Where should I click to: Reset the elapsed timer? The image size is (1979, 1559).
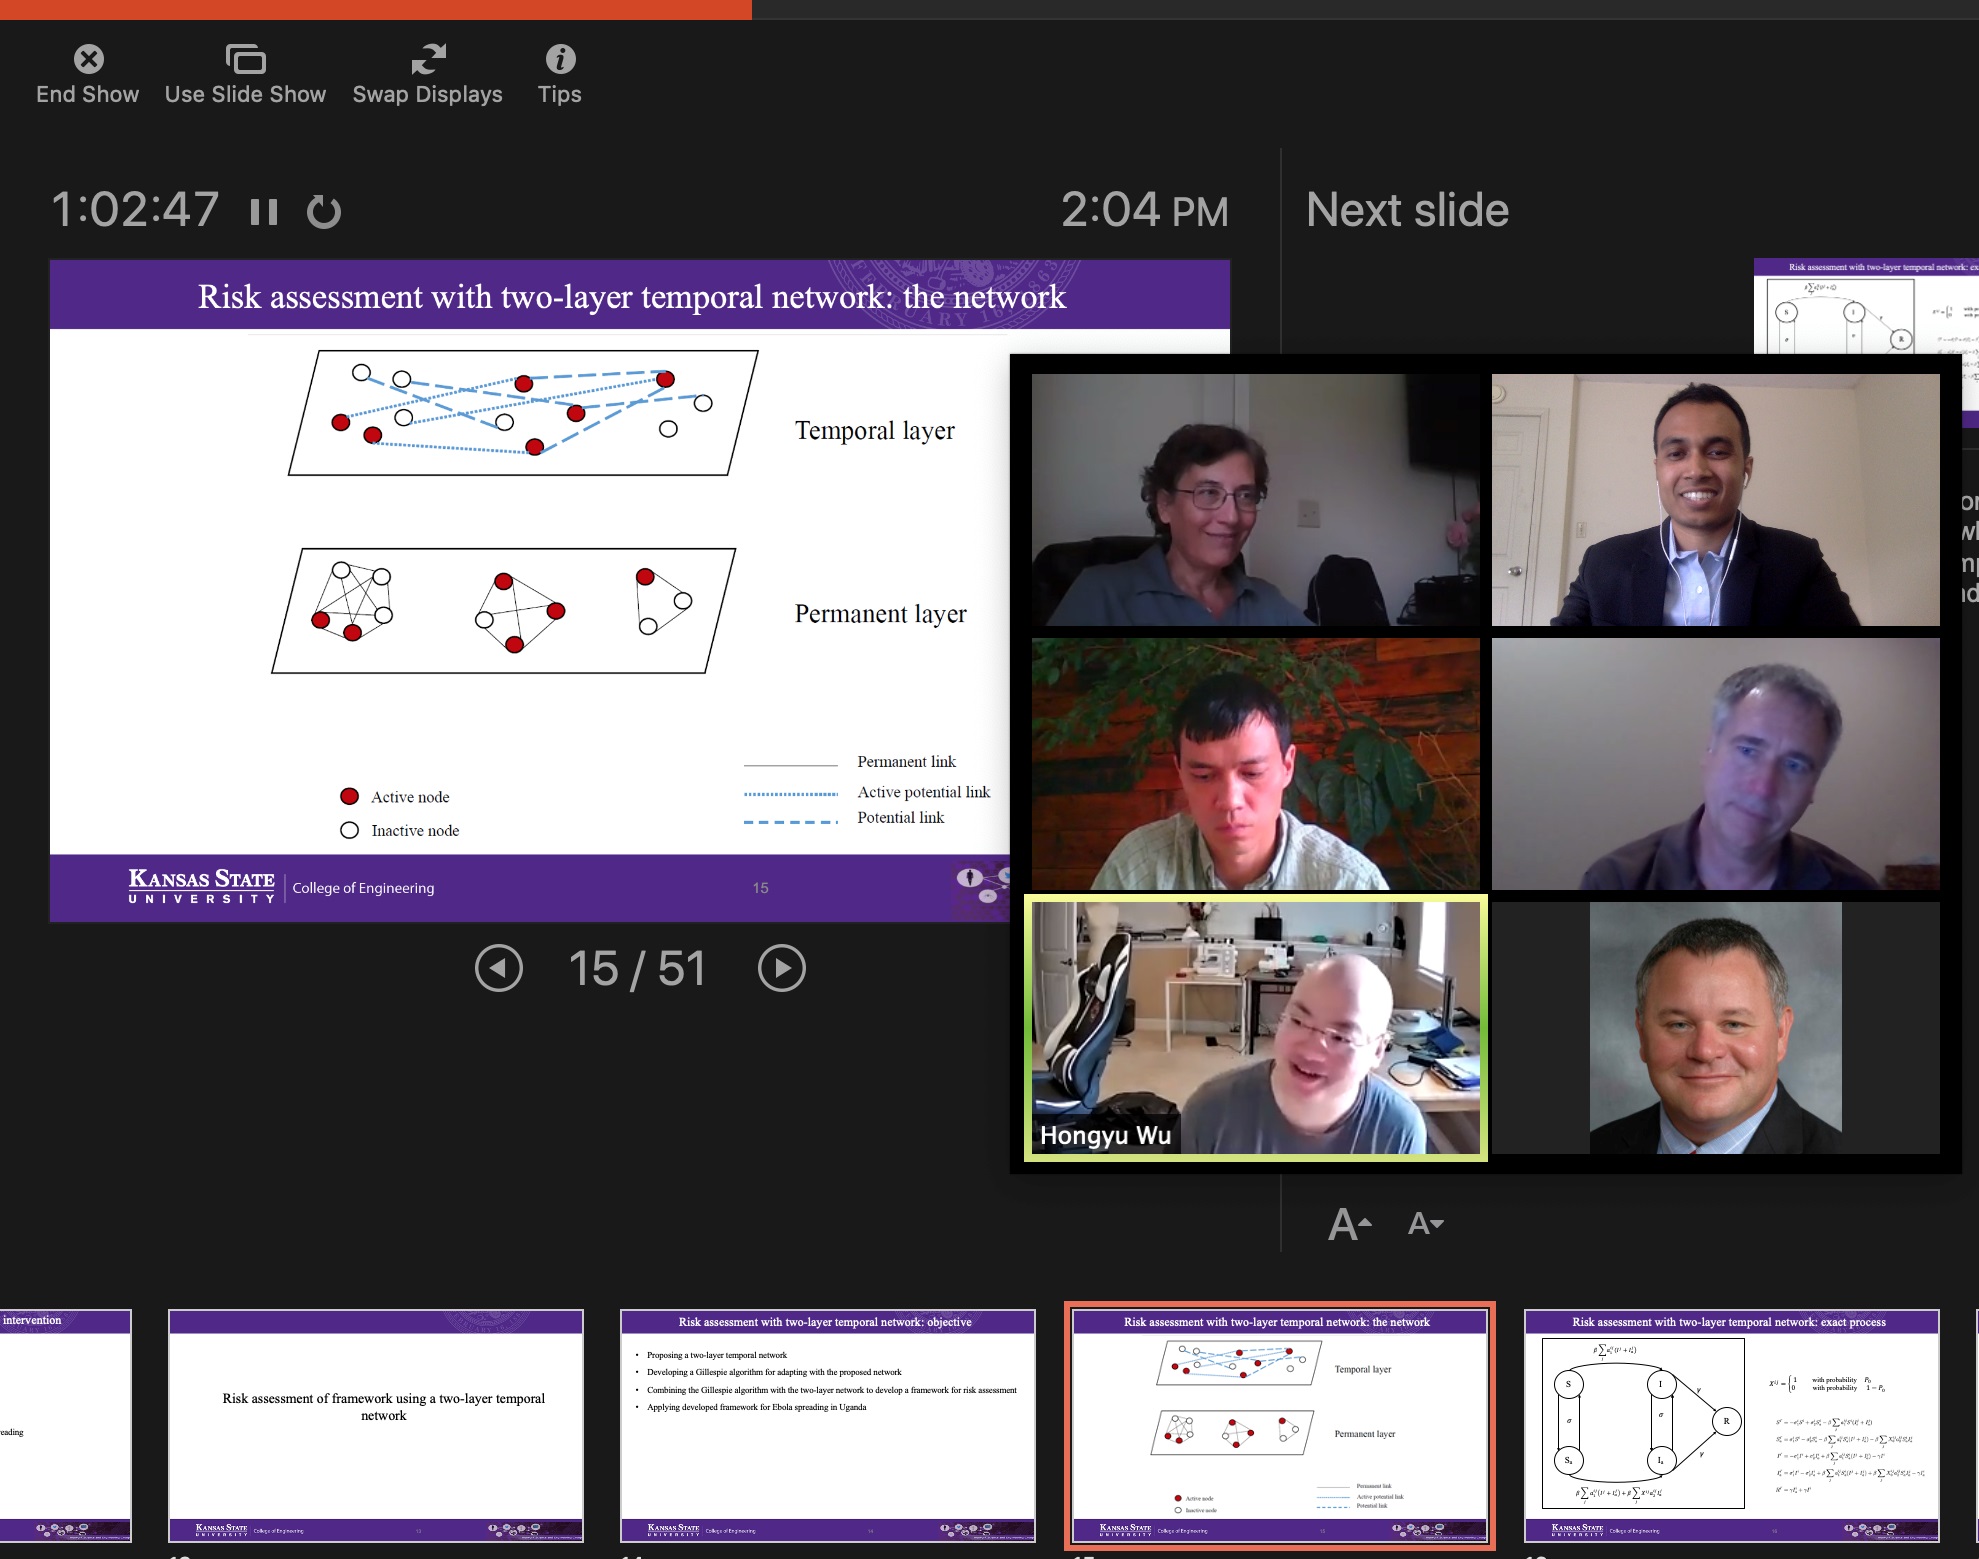point(324,212)
